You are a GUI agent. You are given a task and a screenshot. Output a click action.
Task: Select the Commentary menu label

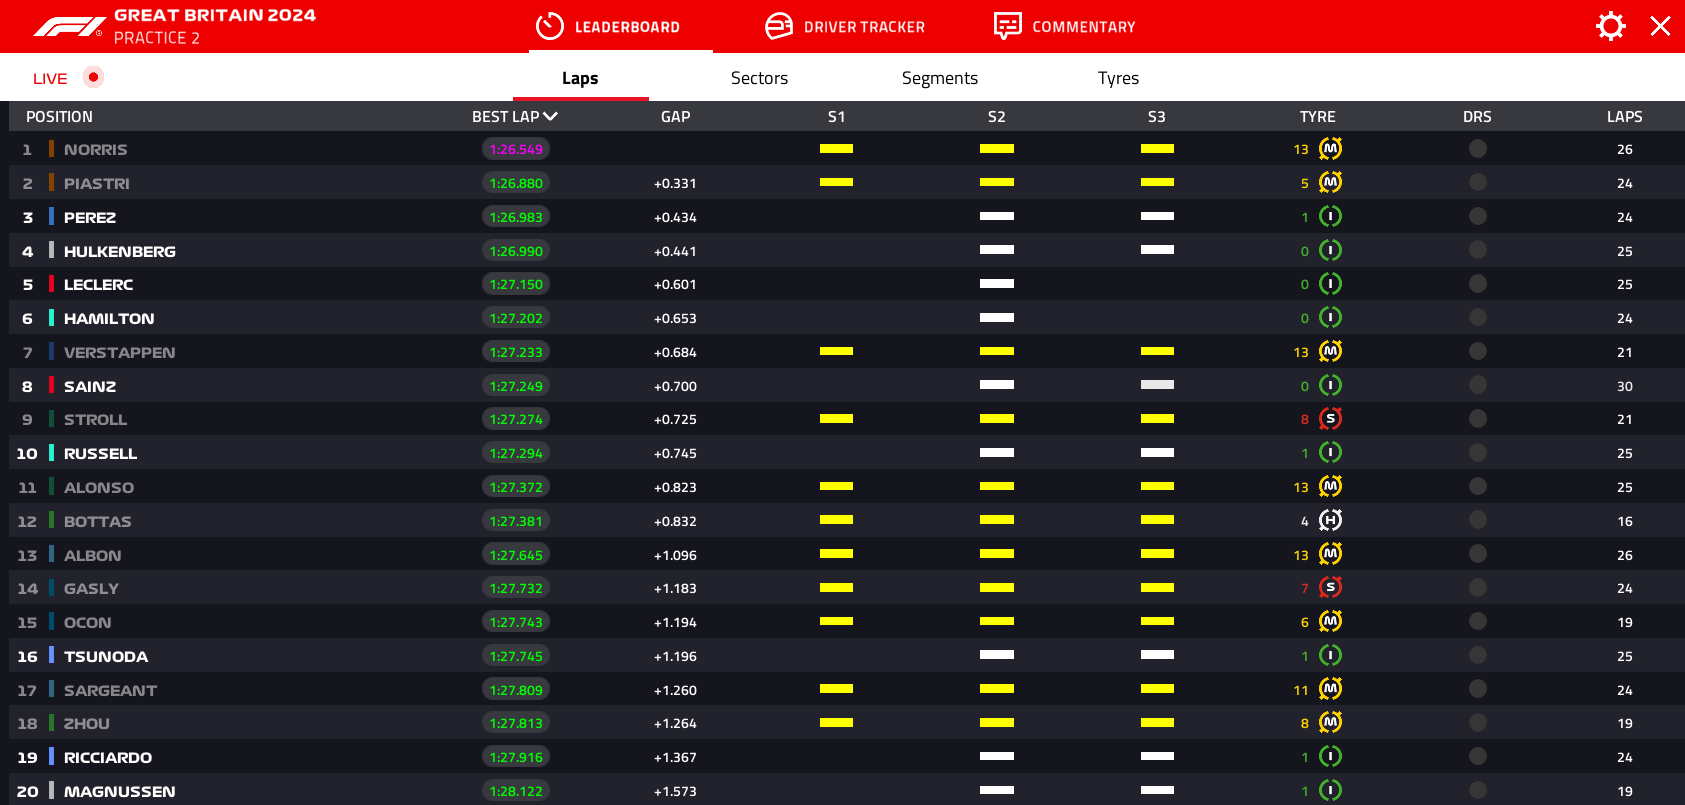click(x=1084, y=27)
